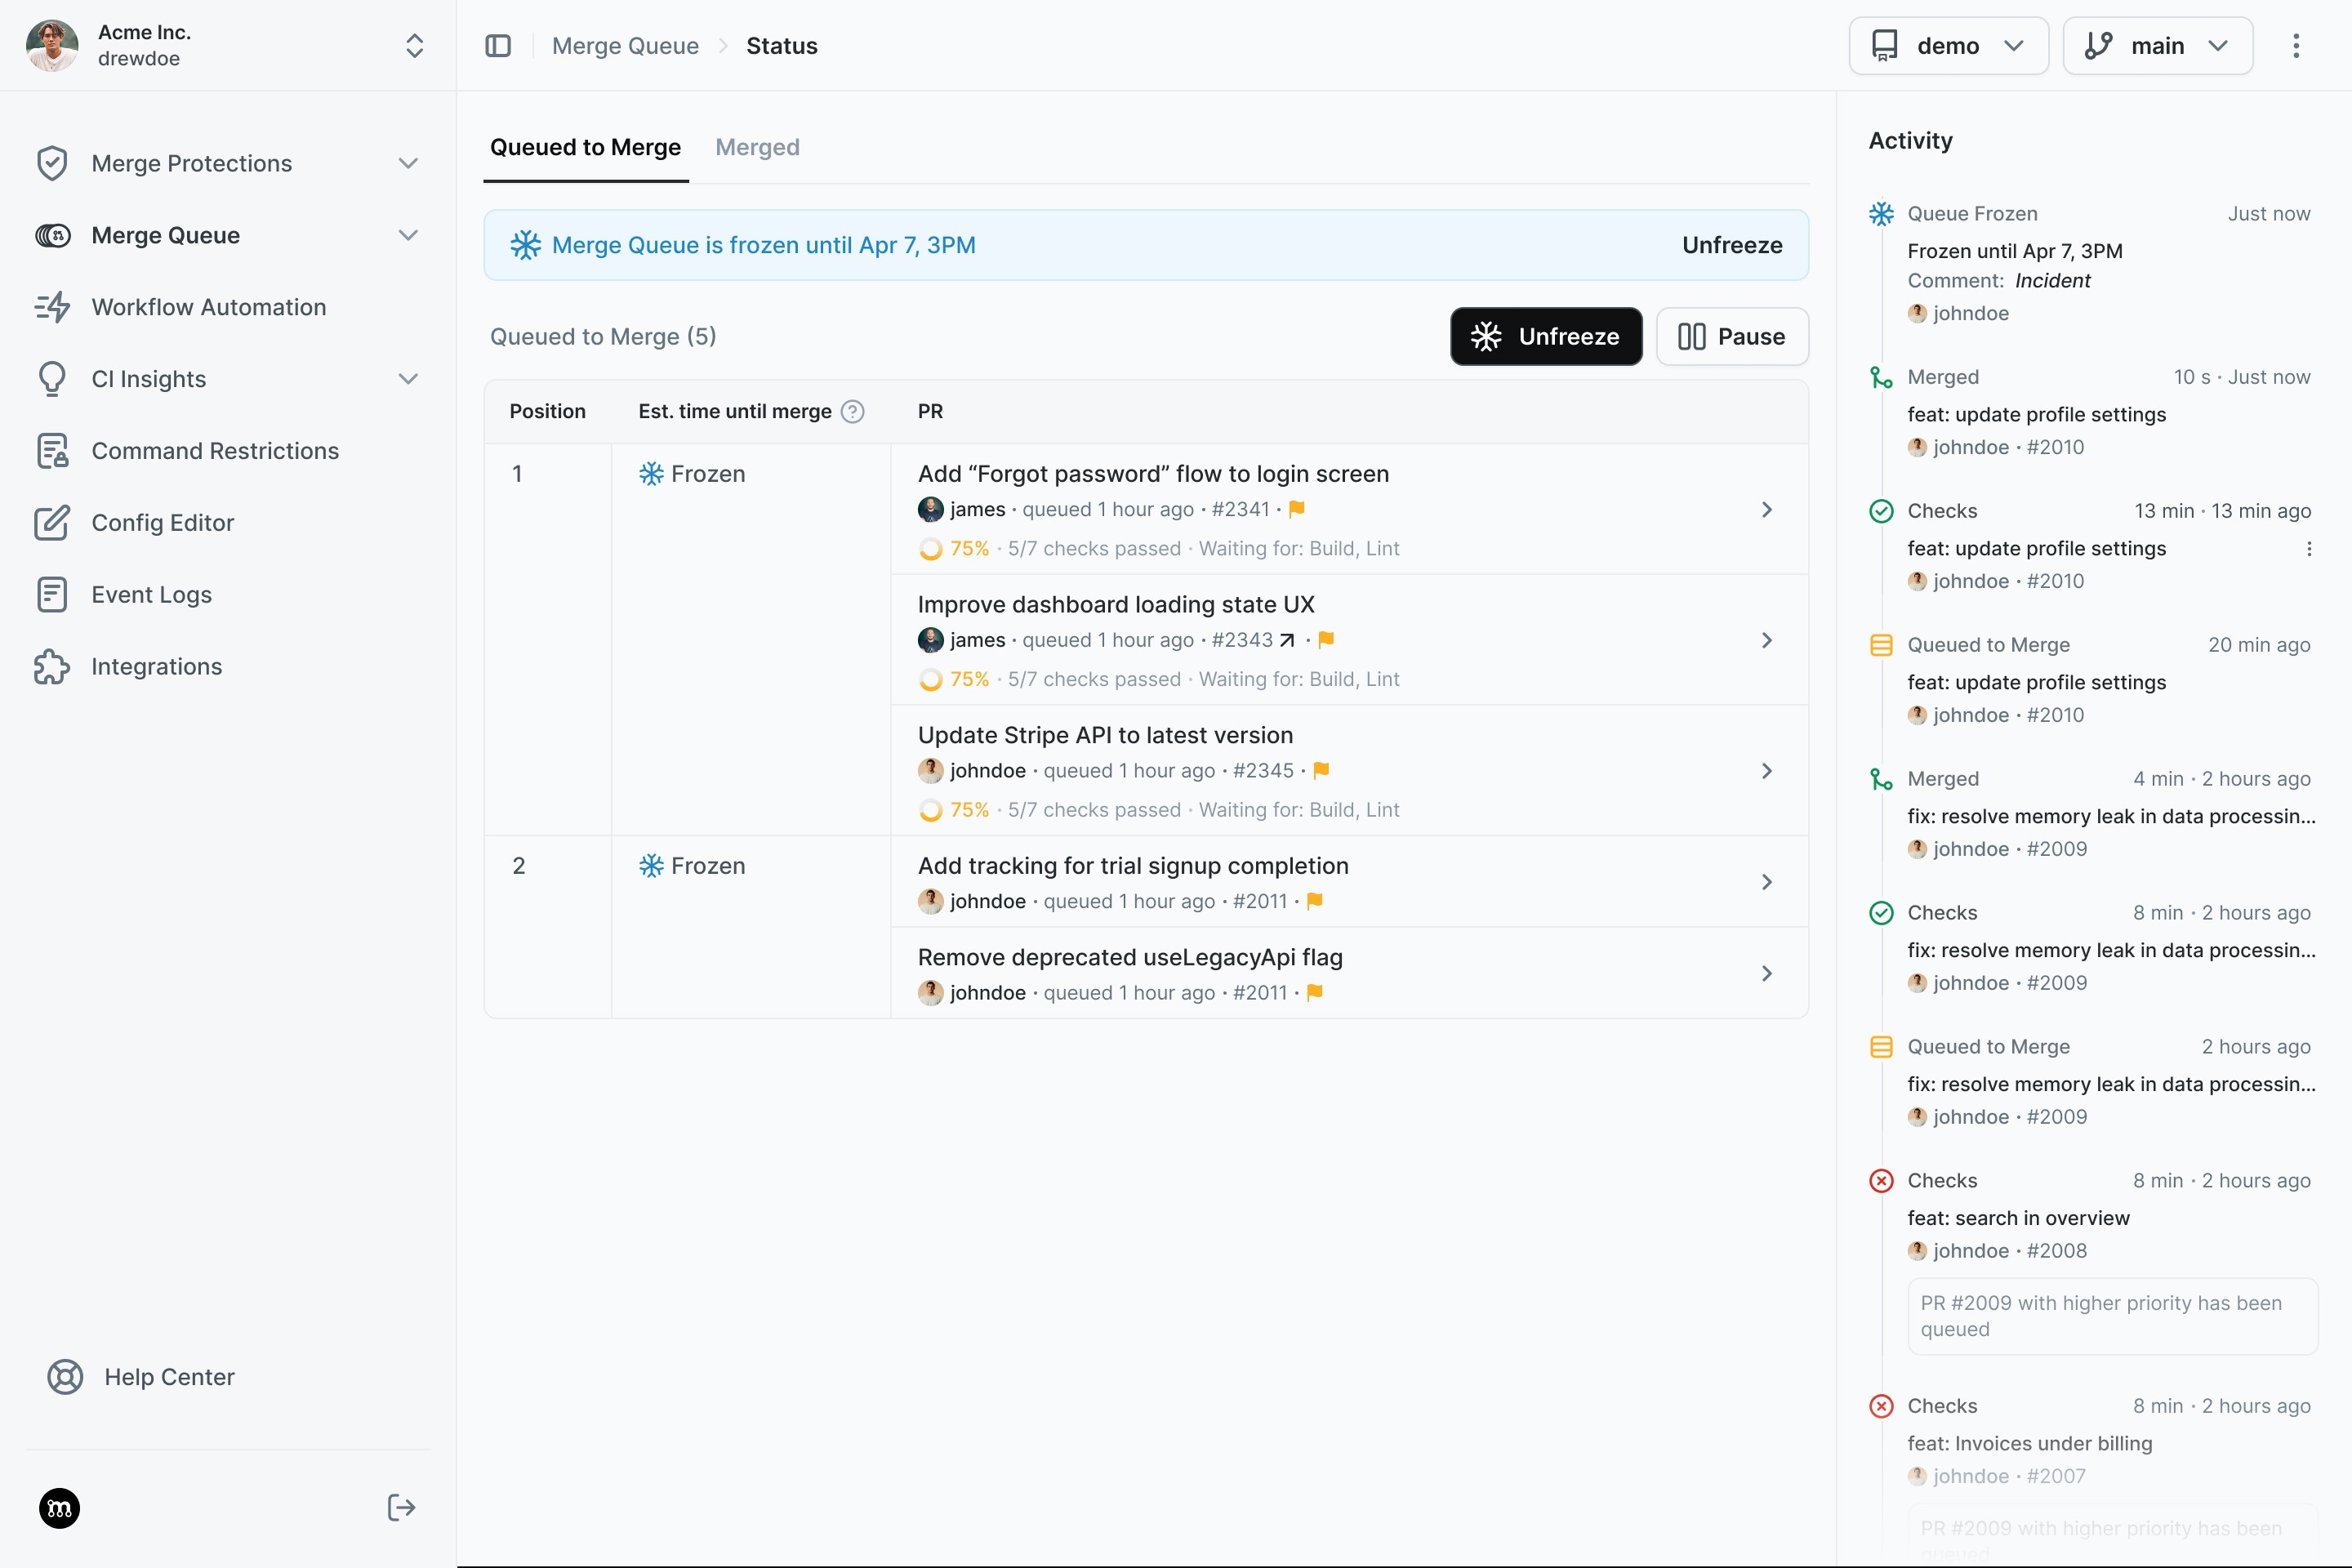Click the Pause button
The width and height of the screenshot is (2352, 1568).
tap(1732, 337)
